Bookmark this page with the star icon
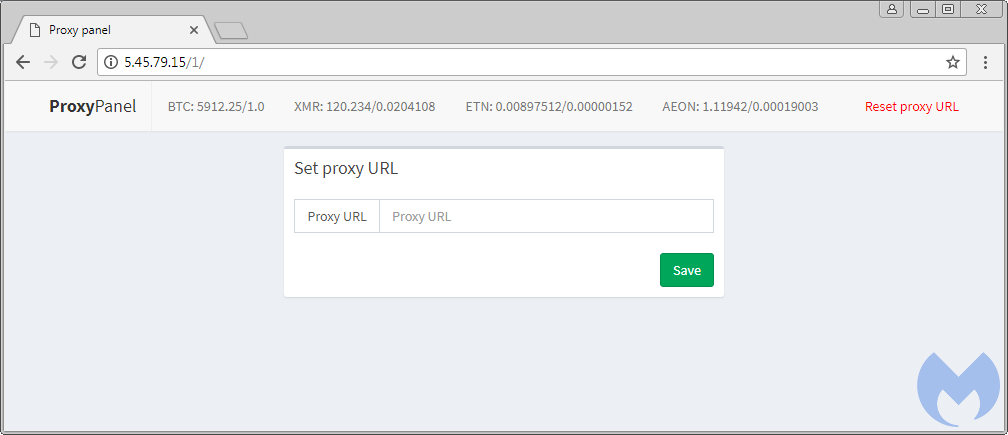 [953, 62]
